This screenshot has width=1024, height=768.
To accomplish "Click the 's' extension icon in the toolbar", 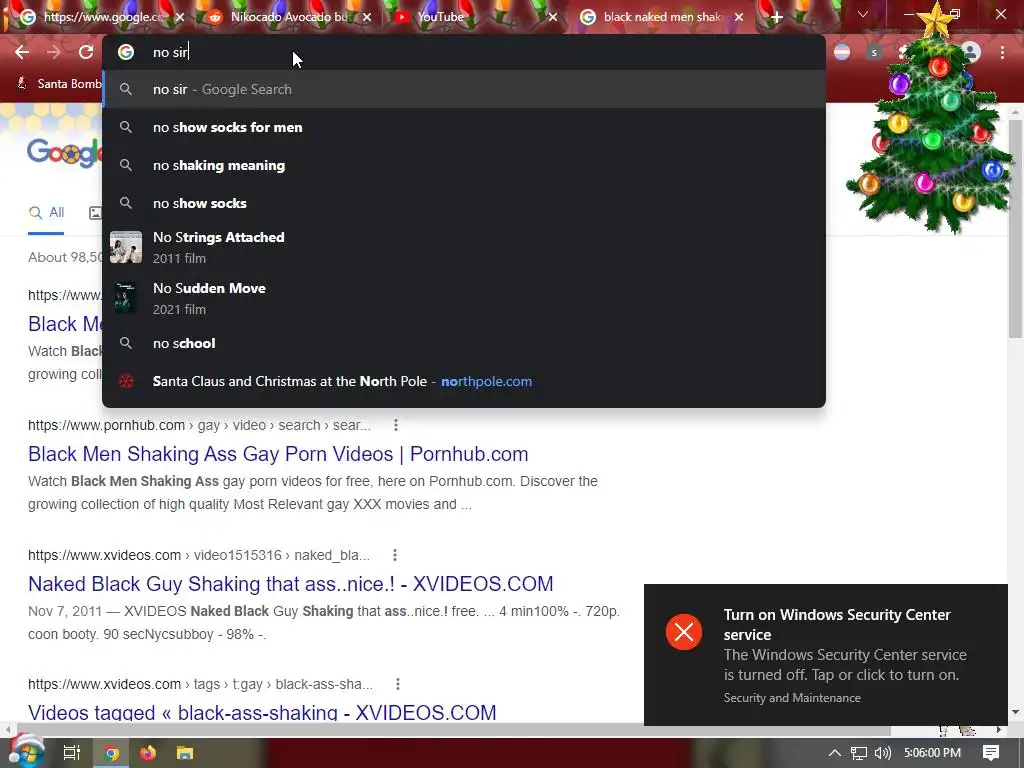I will click(873, 52).
